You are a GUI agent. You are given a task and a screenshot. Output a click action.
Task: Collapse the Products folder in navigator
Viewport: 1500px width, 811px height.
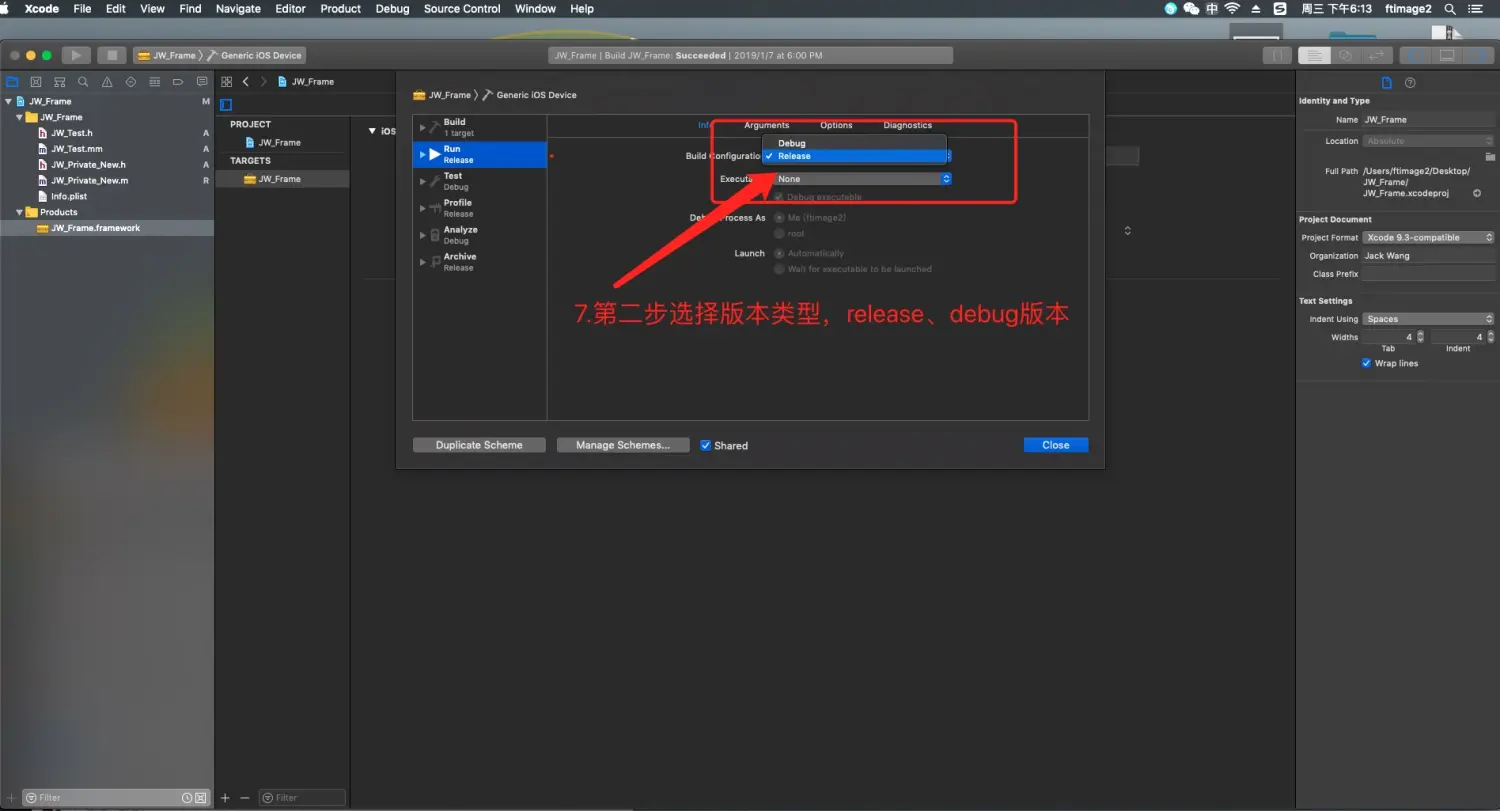tap(20, 212)
